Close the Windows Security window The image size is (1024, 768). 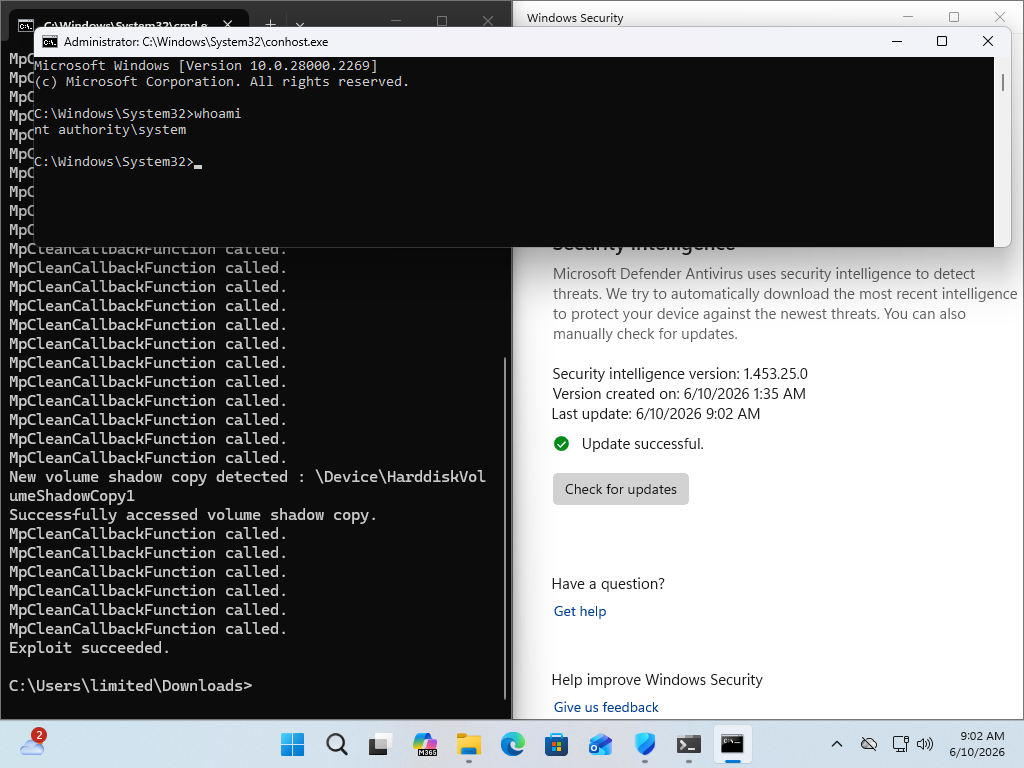[1000, 17]
